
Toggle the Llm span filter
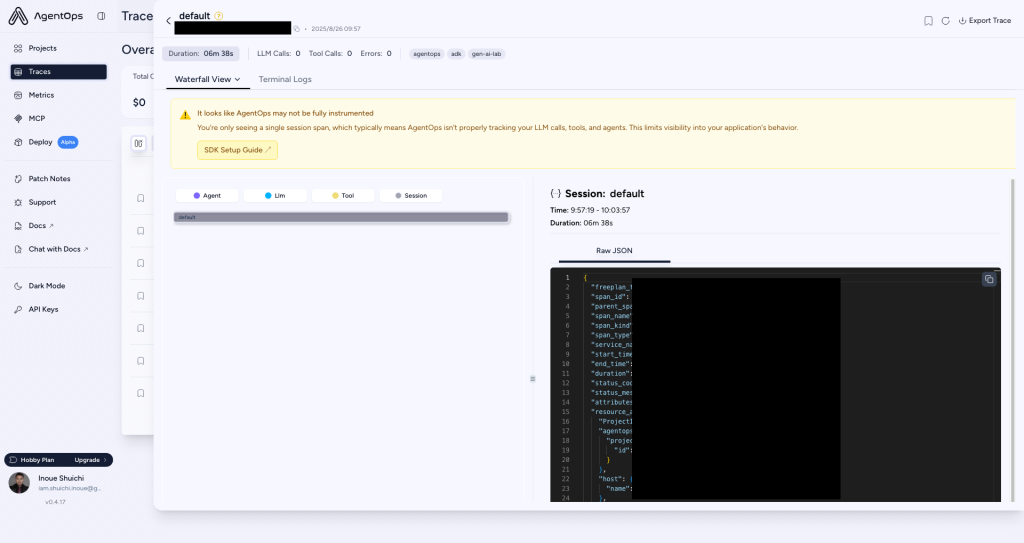[x=275, y=196]
